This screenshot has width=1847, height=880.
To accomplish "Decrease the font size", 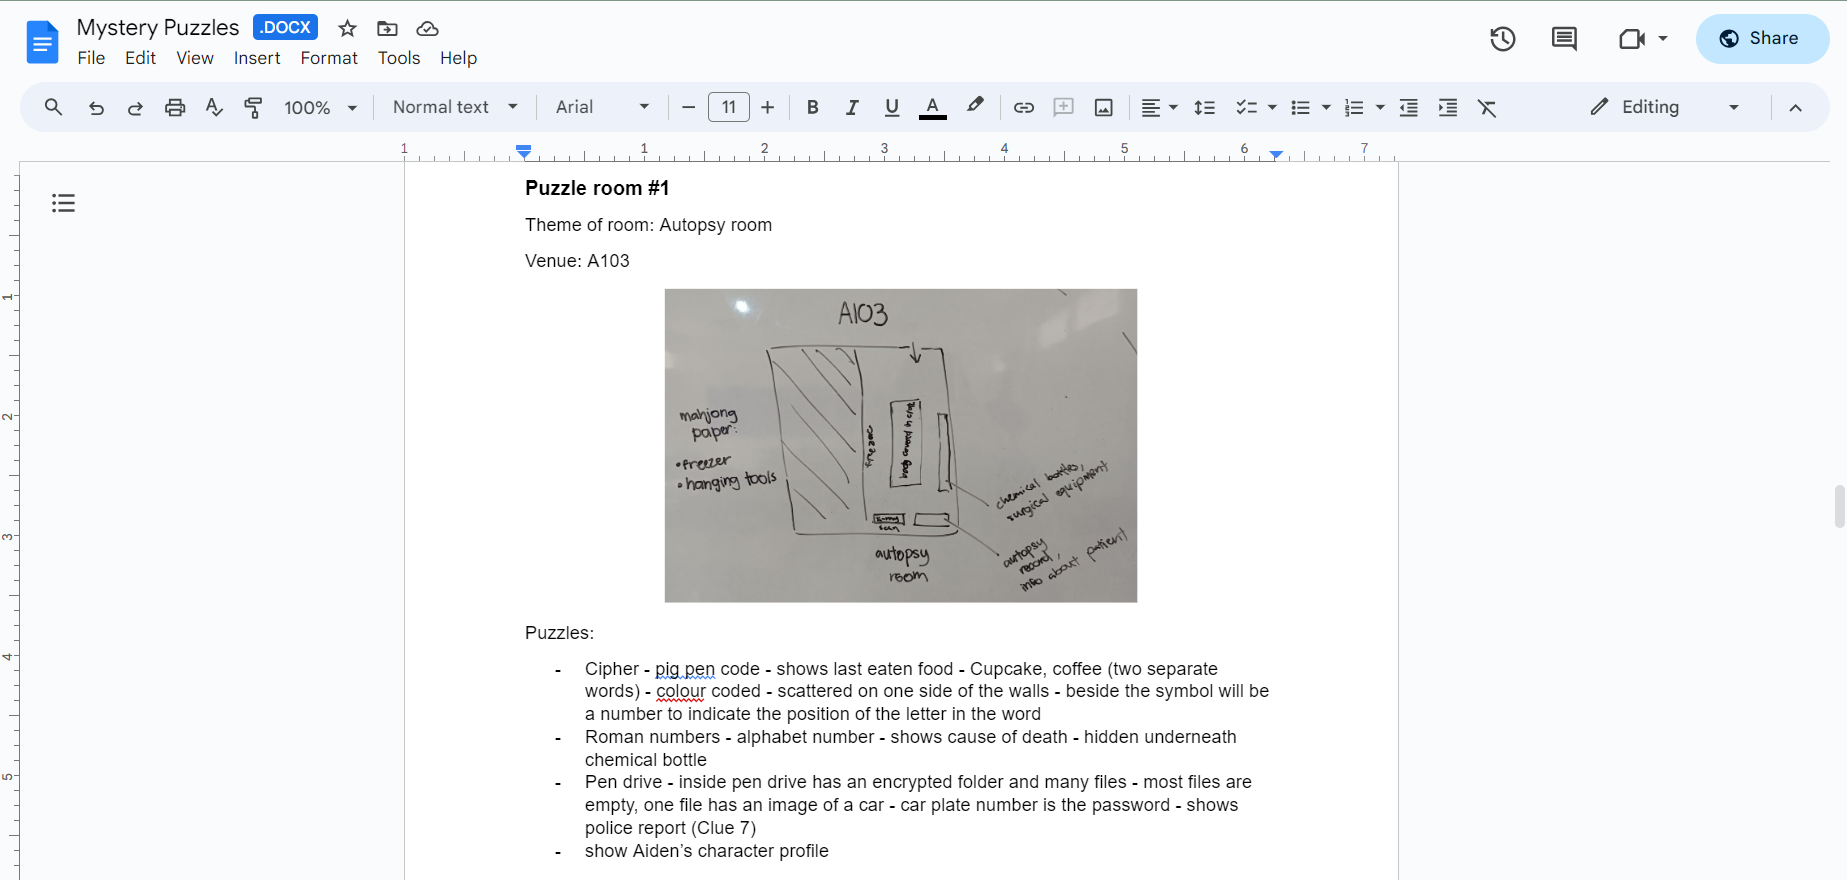I will pyautogui.click(x=688, y=107).
